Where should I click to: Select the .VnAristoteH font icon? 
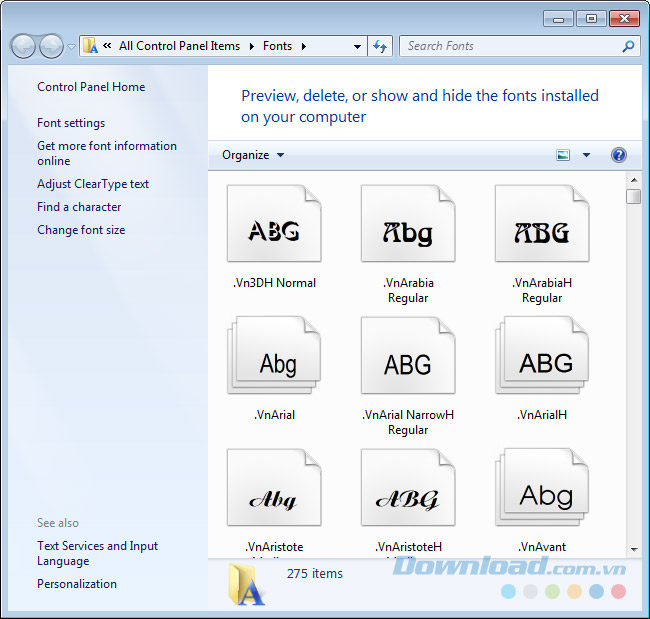[408, 487]
